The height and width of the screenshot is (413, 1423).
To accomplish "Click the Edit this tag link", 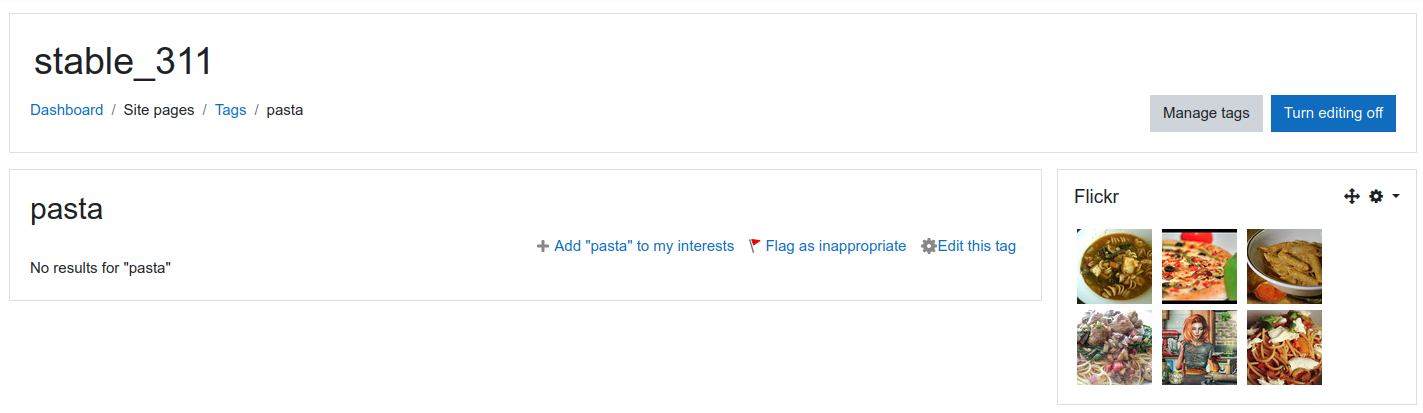I will click(x=977, y=246).
